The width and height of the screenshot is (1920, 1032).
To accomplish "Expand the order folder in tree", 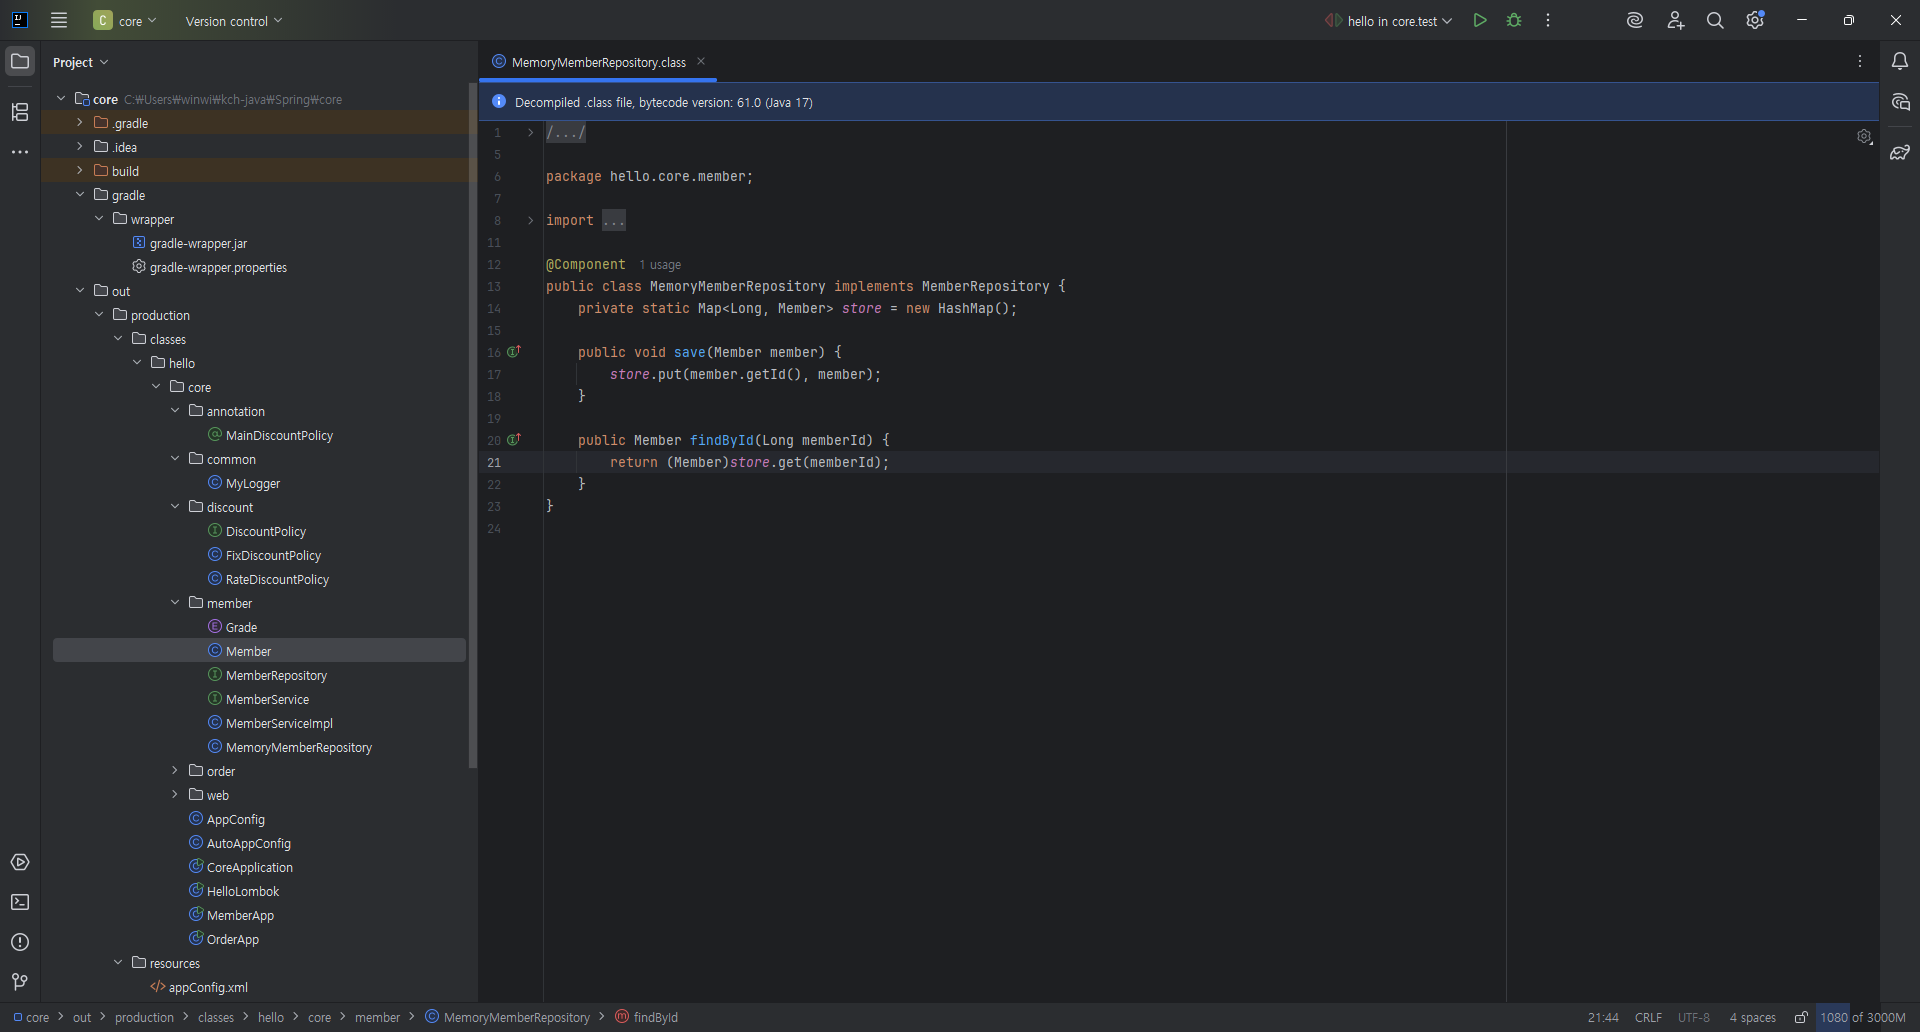I will point(175,771).
